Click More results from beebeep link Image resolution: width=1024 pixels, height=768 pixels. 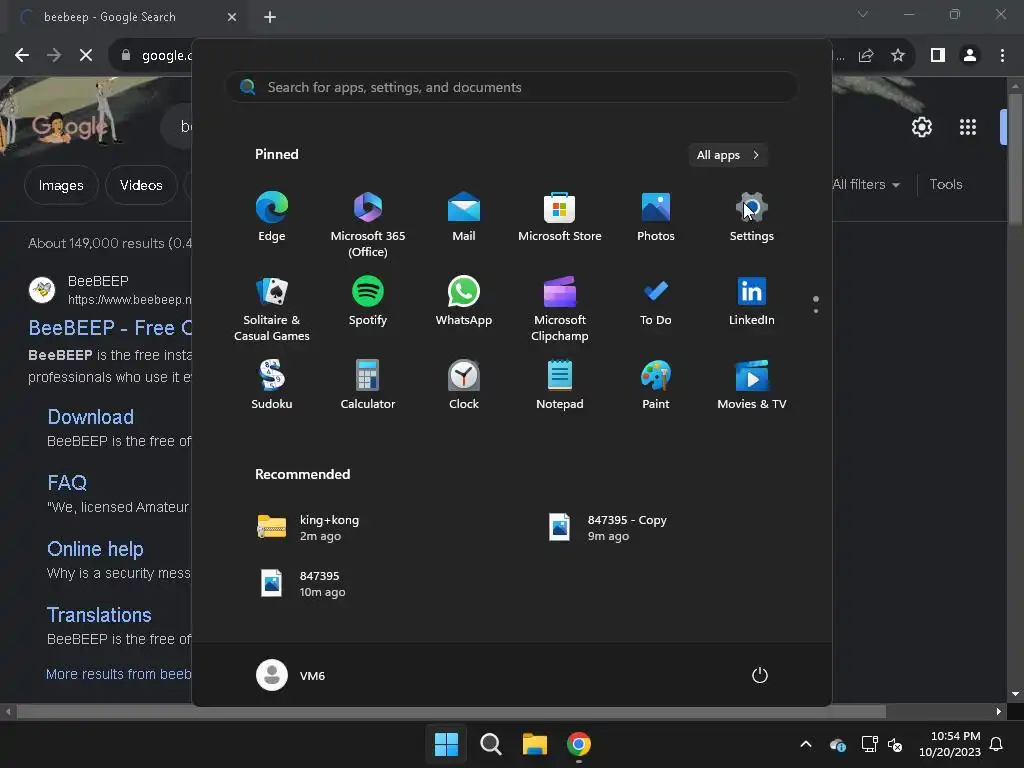coord(119,674)
